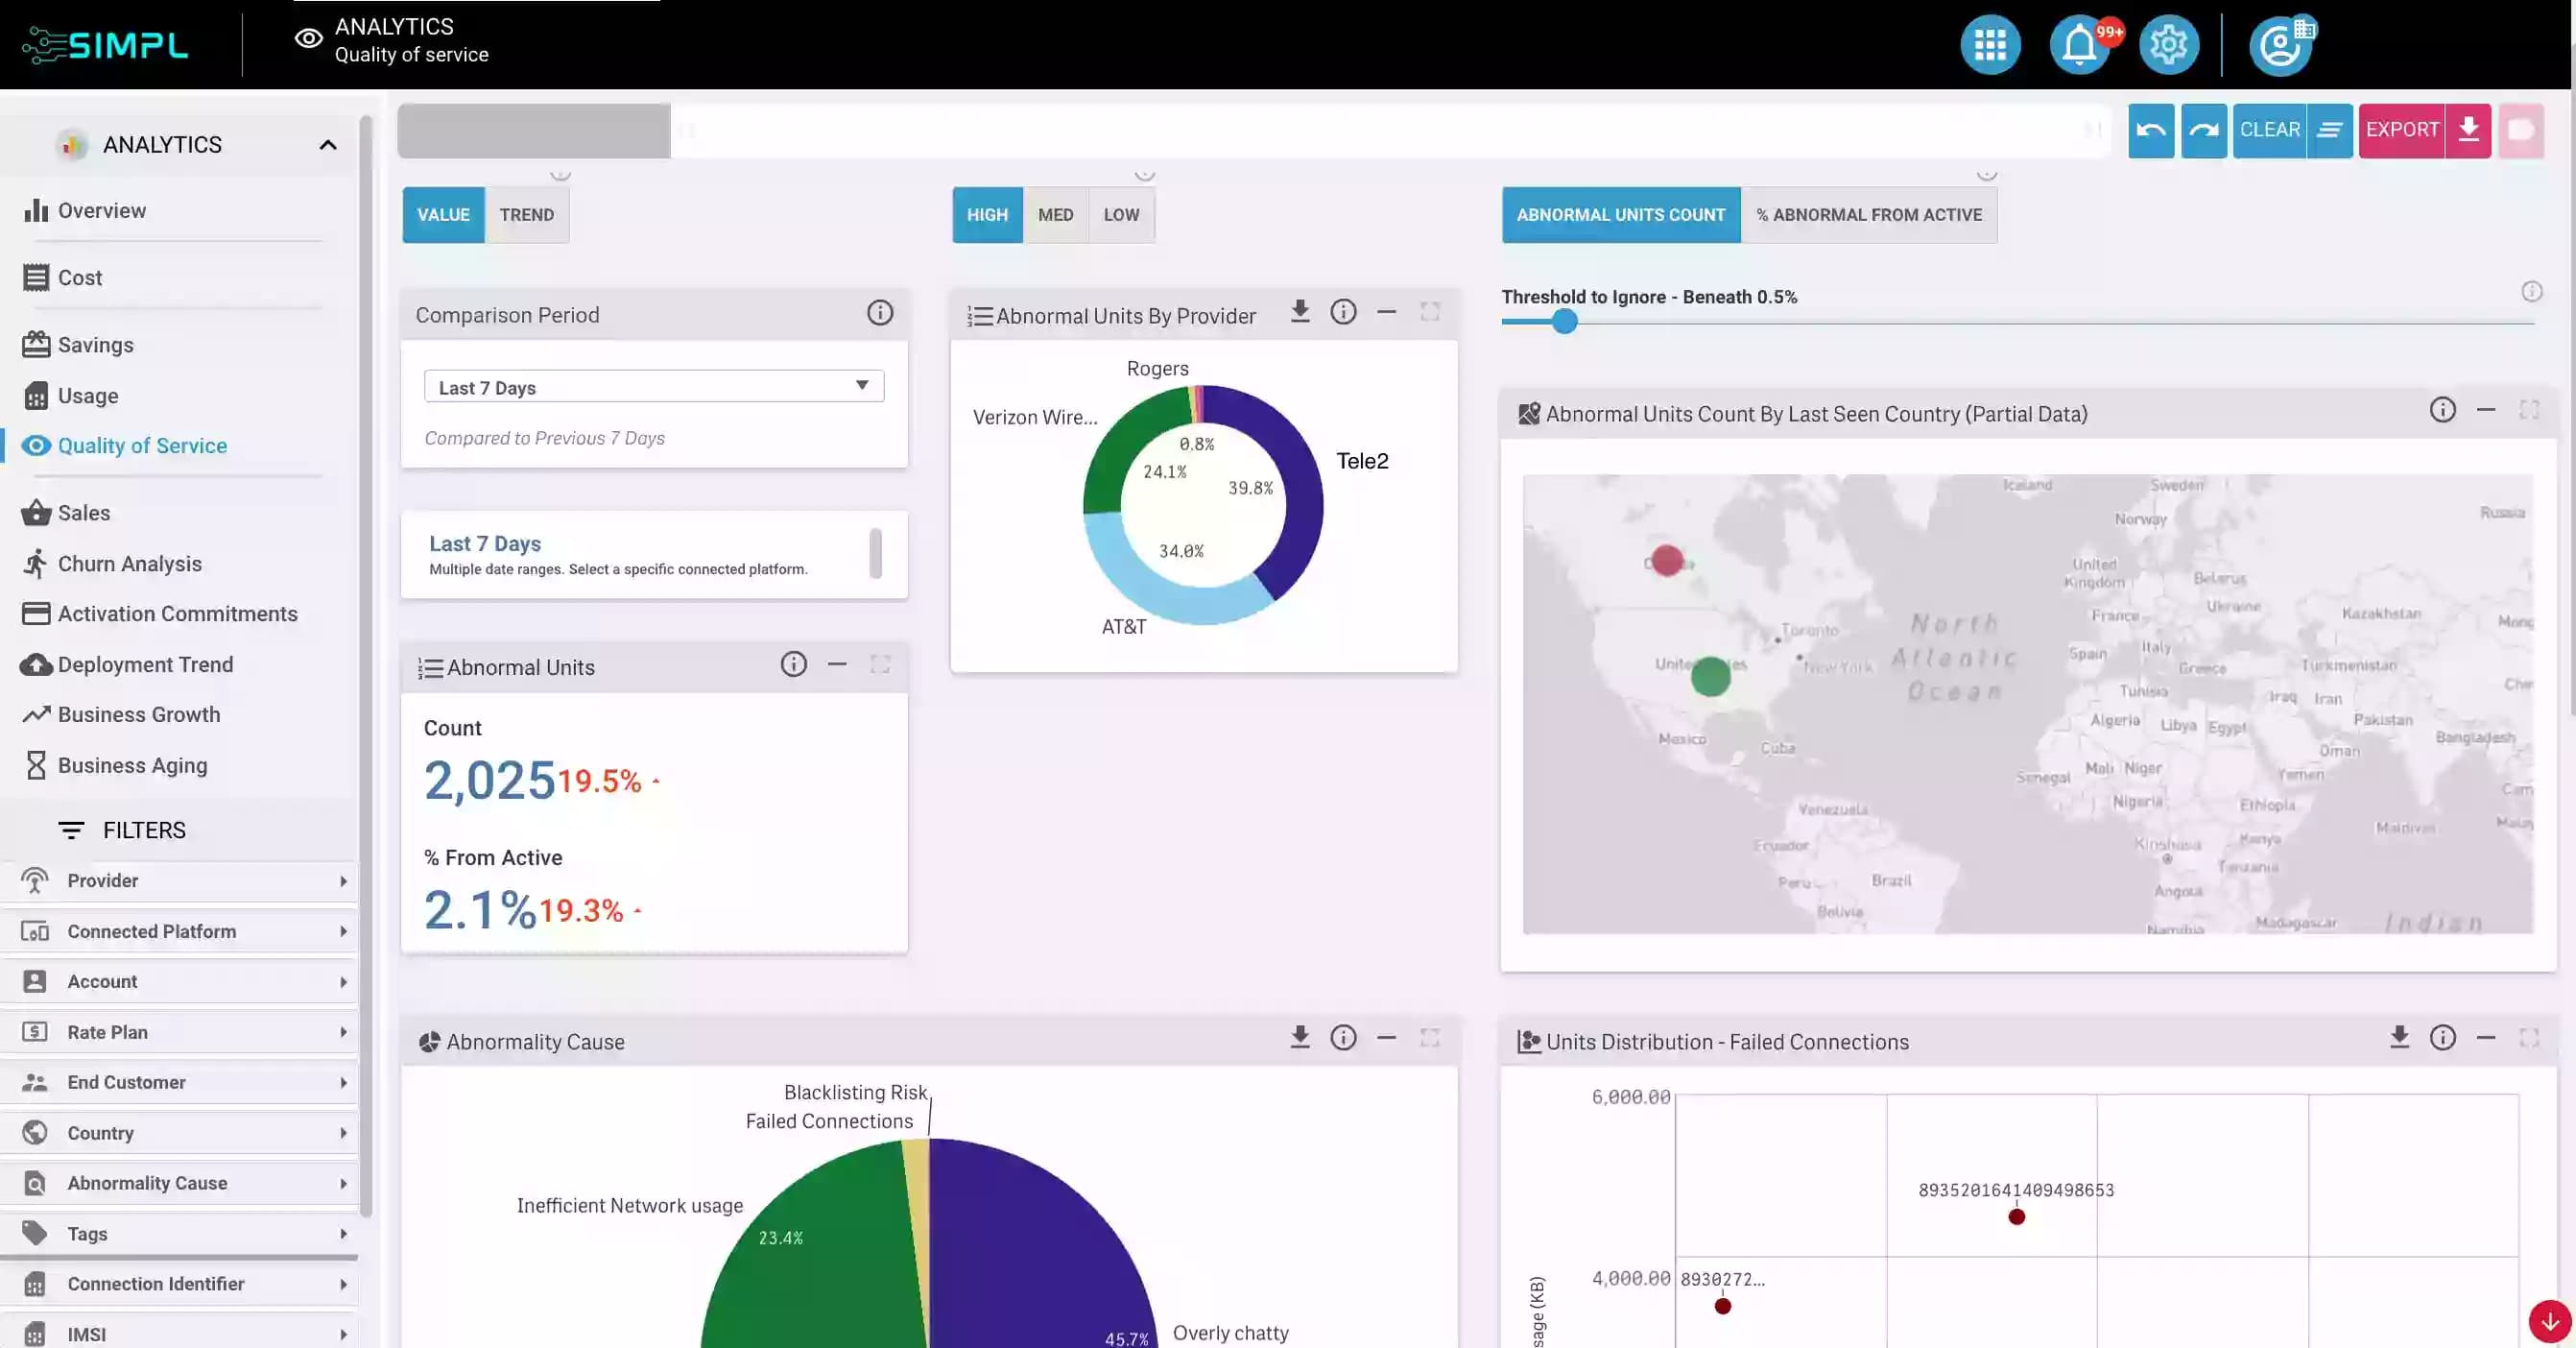This screenshot has height=1348, width=2576.
Task: Click the grid/apps icon in top navigation
Action: [1990, 42]
